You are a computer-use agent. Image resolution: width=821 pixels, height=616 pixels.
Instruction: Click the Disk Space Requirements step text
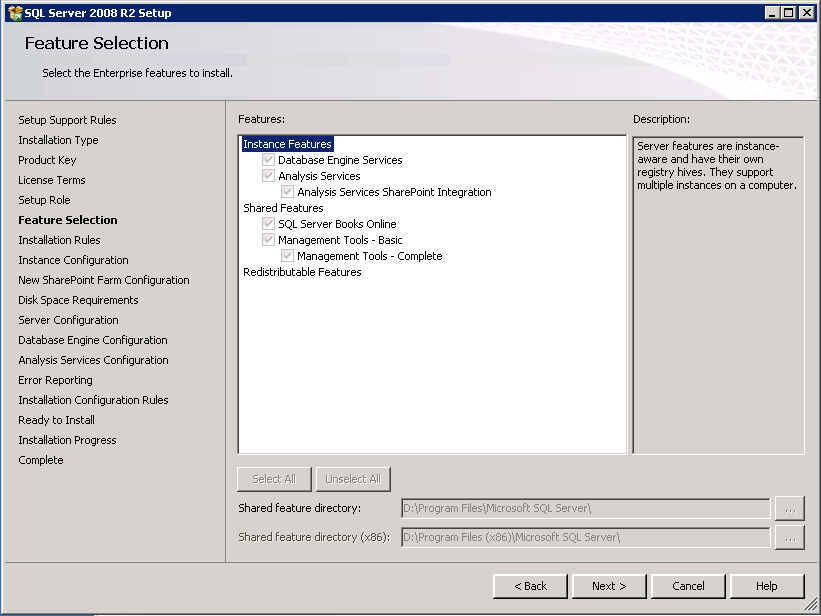coord(78,300)
